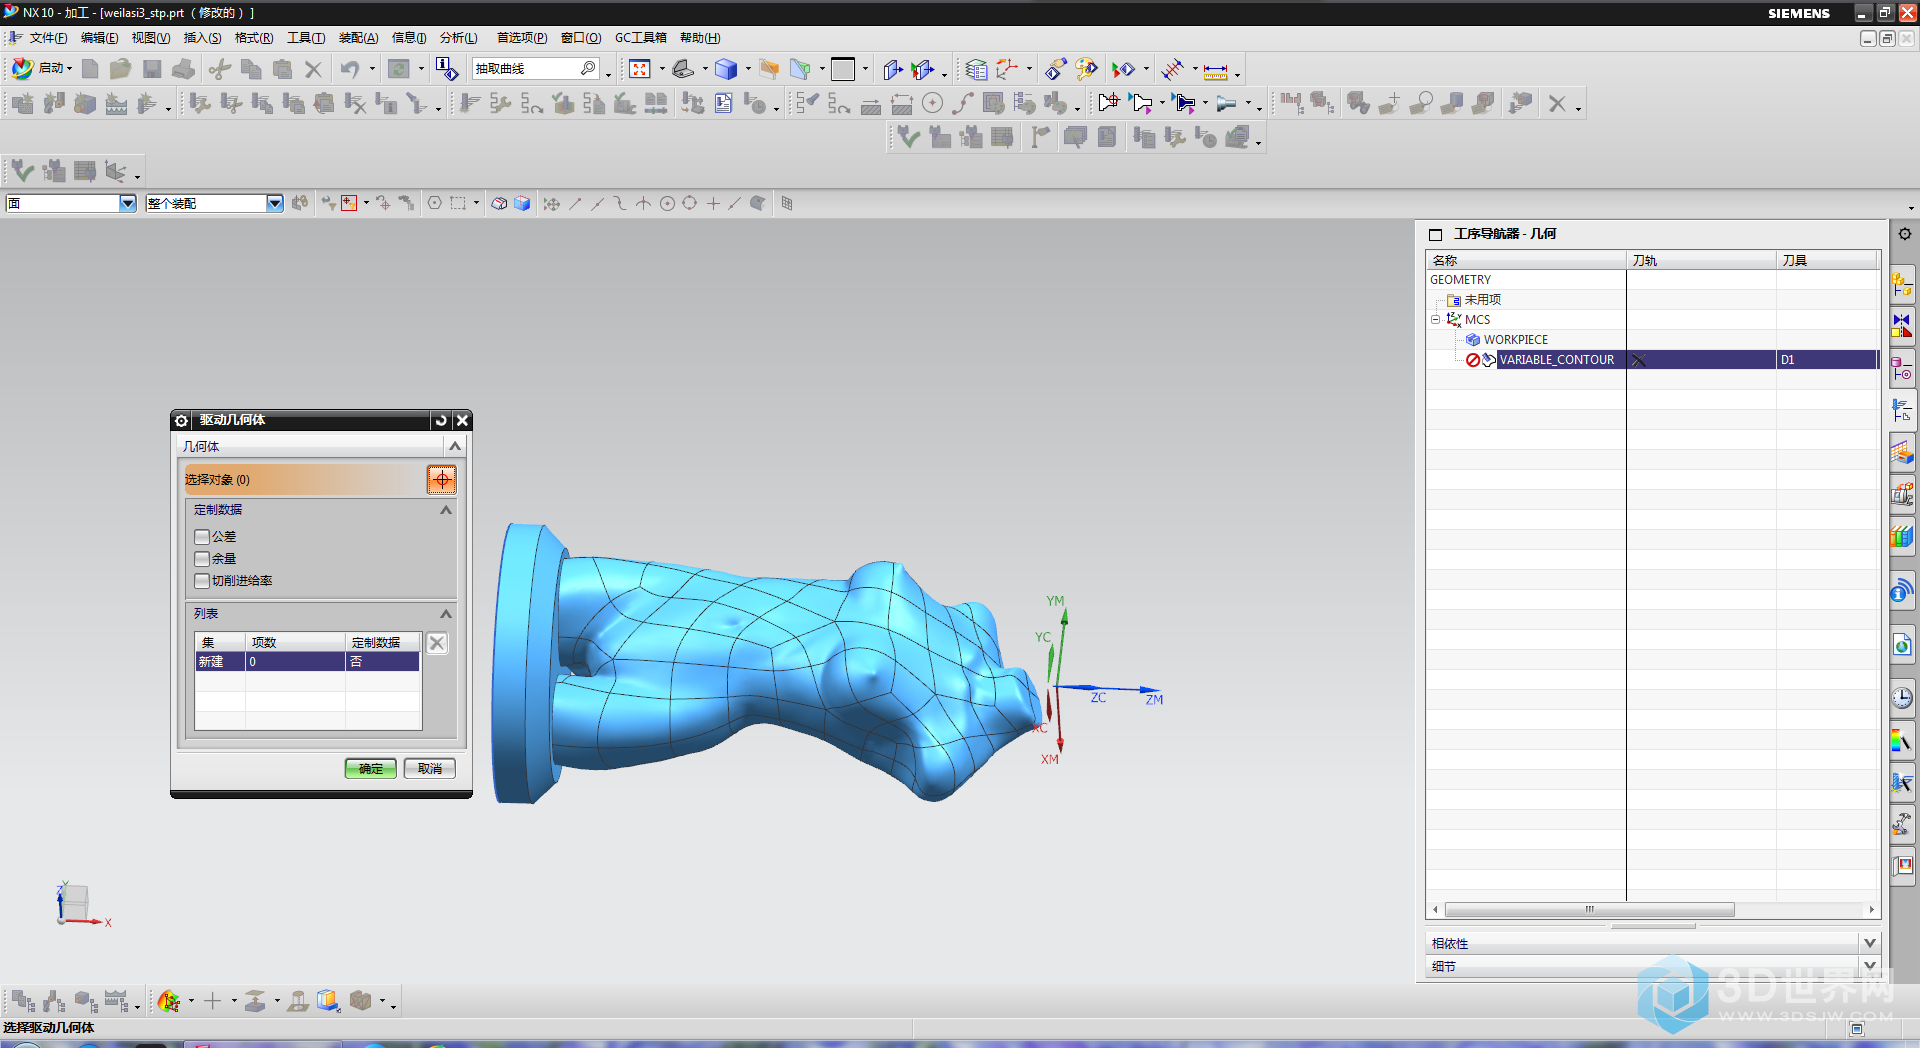Click the shaded blue cube rendering icon
This screenshot has height=1048, width=1920.
click(x=726, y=69)
